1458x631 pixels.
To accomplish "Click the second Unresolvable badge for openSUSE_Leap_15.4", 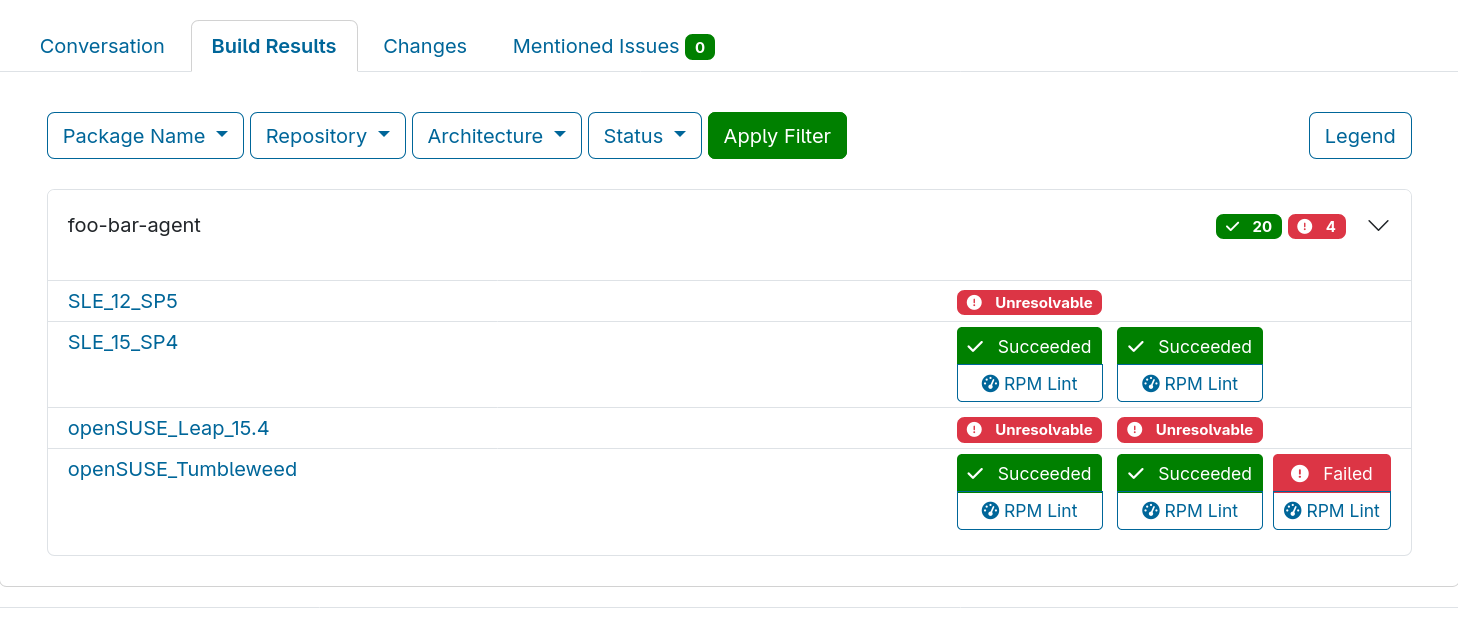I will point(1189,430).
